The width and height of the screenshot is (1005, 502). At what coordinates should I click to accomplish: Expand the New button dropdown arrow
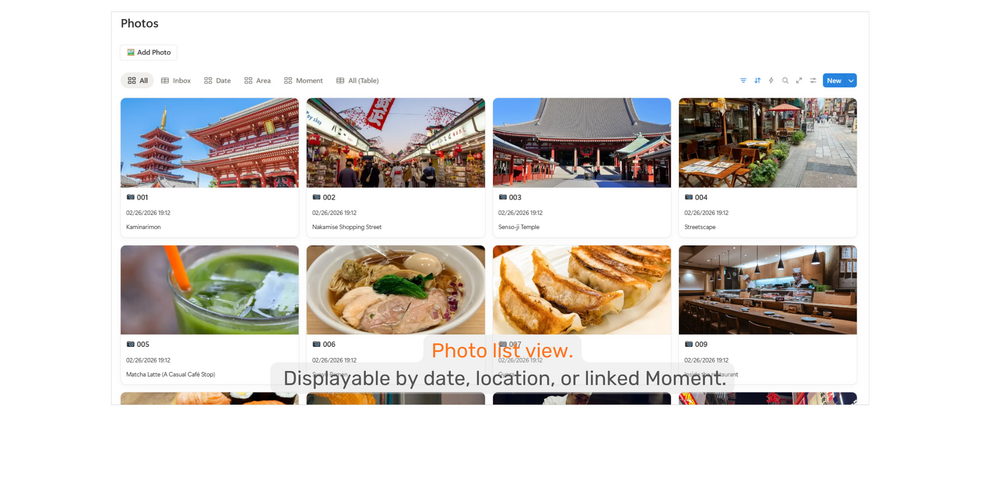point(851,81)
